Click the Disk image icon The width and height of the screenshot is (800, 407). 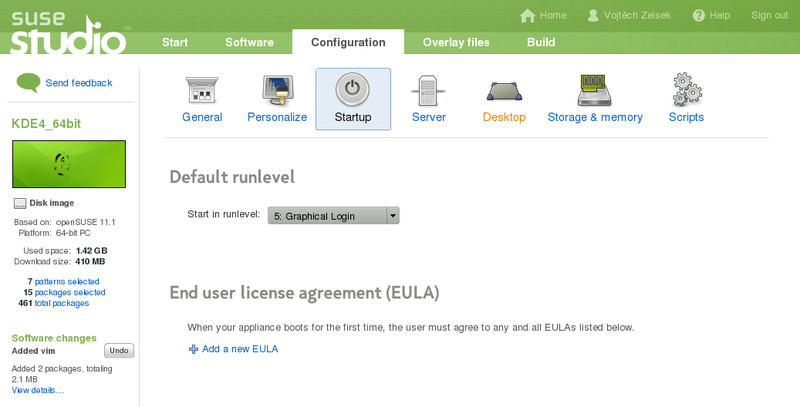click(19, 204)
